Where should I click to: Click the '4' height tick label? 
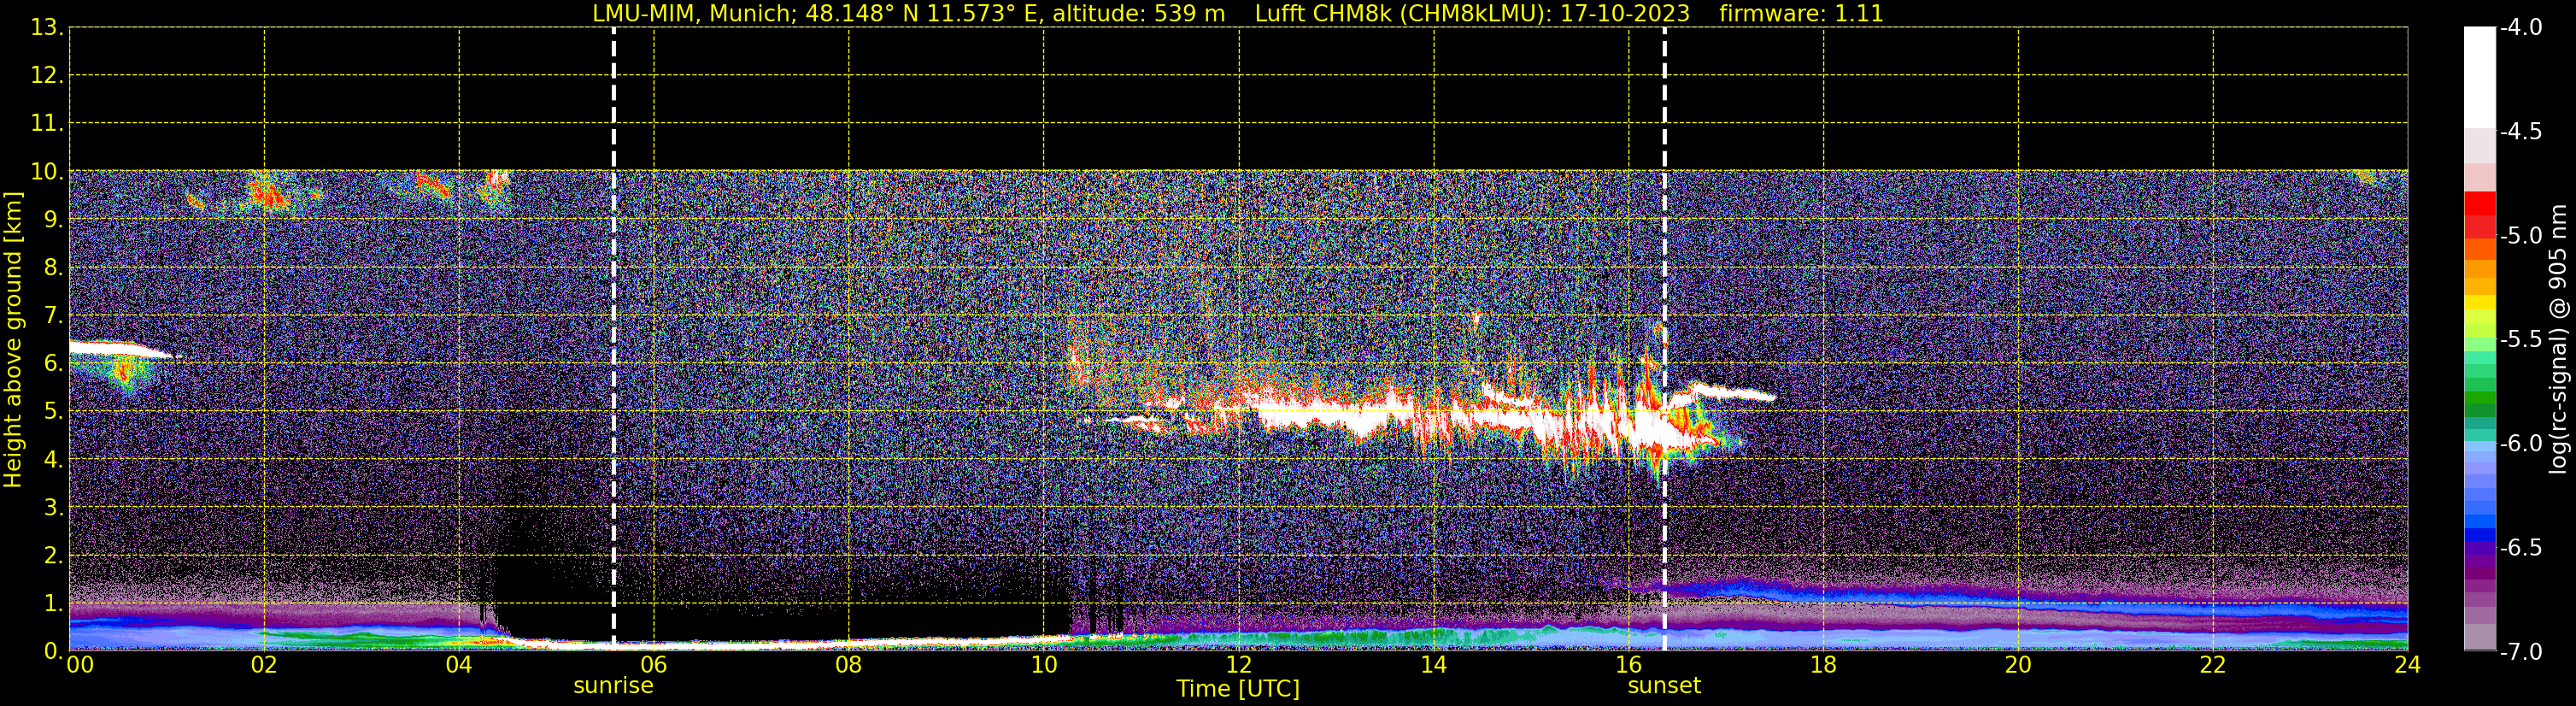(x=53, y=459)
